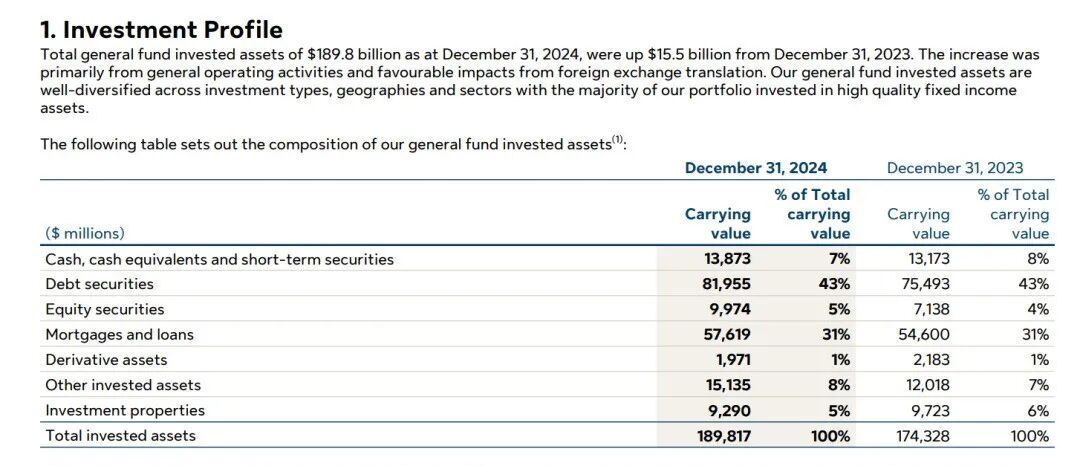
Task: Select the December 31, 2023 table column header
Action: [x=955, y=168]
